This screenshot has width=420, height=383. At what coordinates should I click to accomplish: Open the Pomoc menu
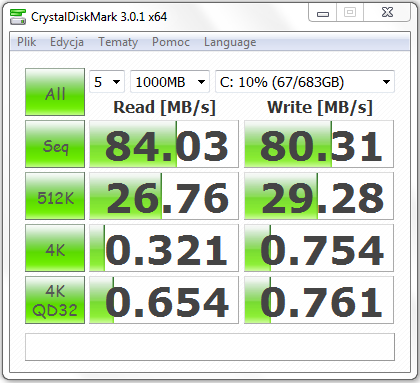tap(171, 42)
